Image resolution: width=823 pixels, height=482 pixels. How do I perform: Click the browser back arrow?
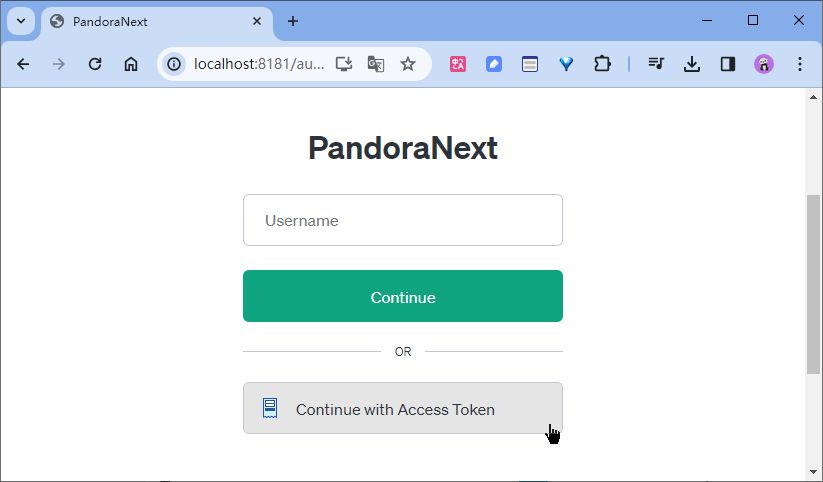point(23,64)
